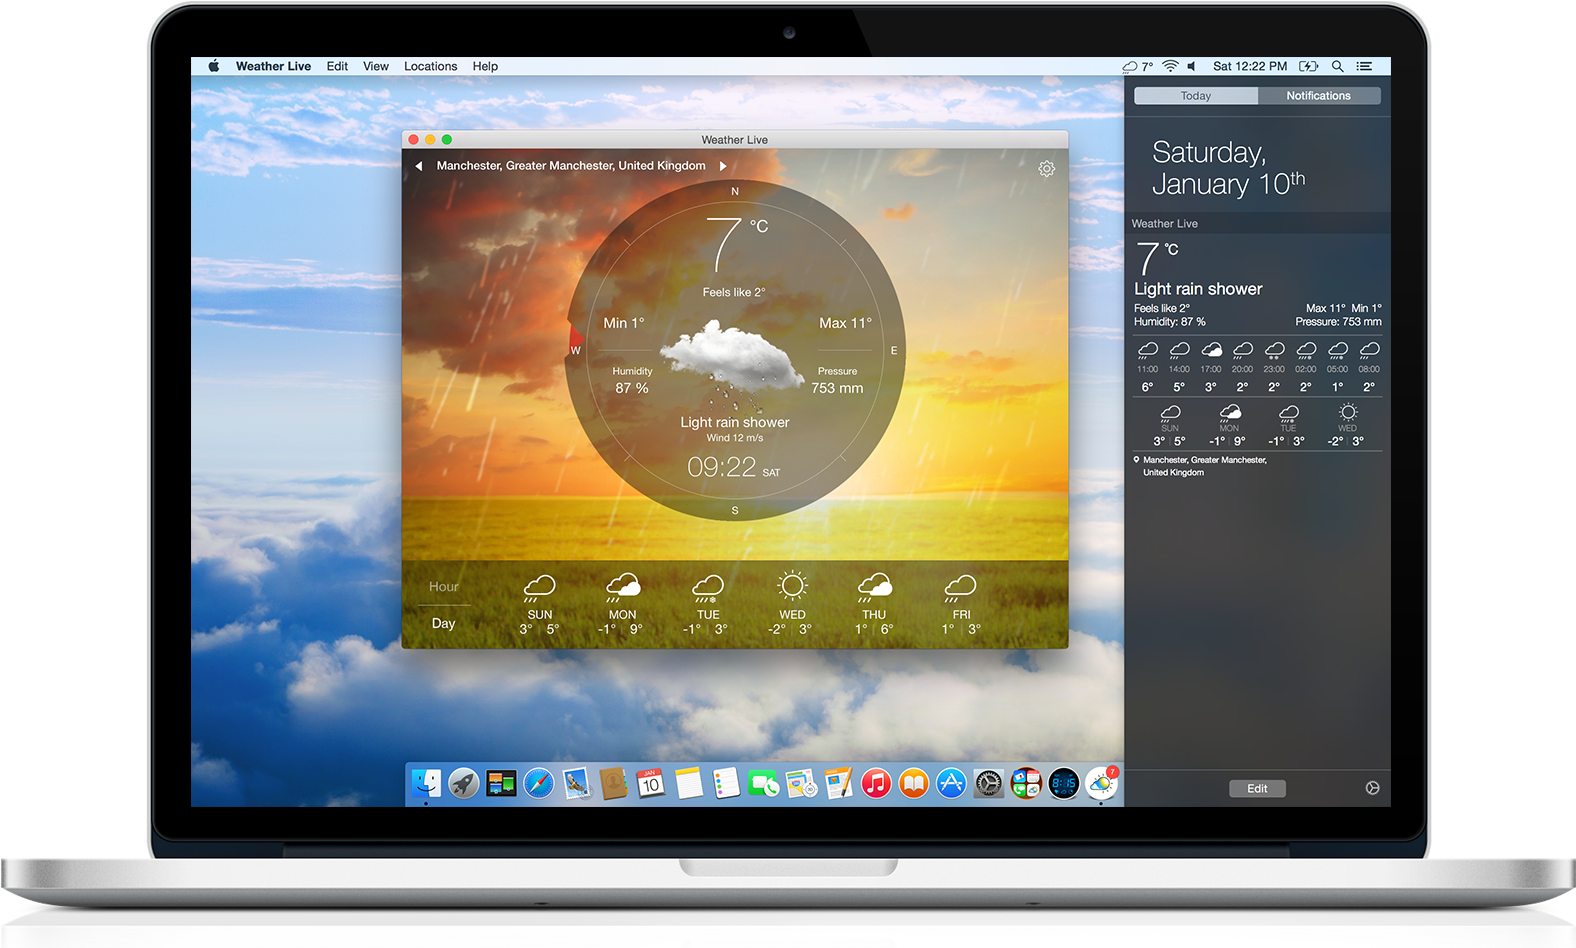The width and height of the screenshot is (1576, 948).
Task: Open the Locations menu
Action: coord(430,67)
